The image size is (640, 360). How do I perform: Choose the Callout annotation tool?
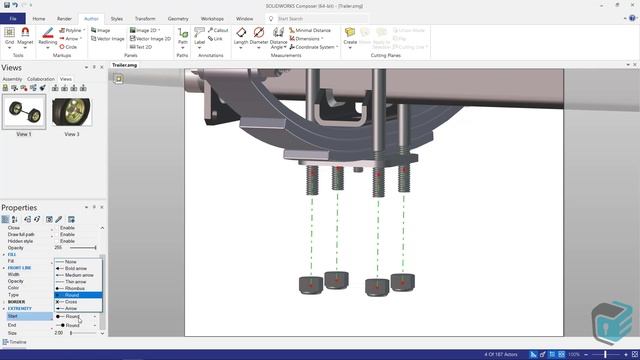pos(218,30)
